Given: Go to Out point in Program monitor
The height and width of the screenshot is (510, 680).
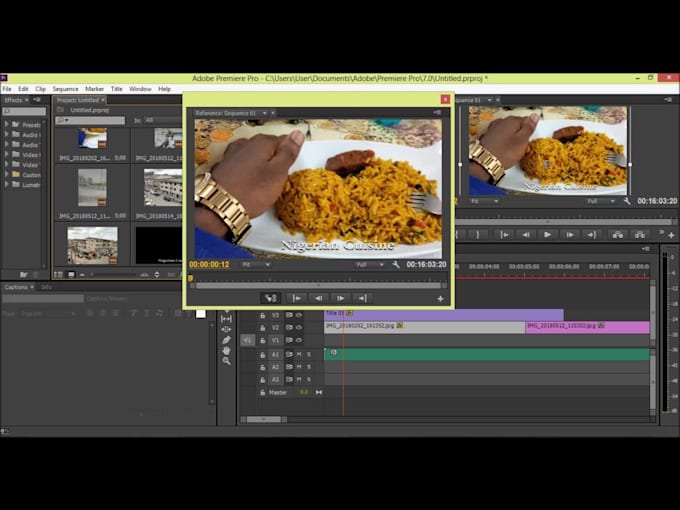Looking at the screenshot, I should click(592, 235).
